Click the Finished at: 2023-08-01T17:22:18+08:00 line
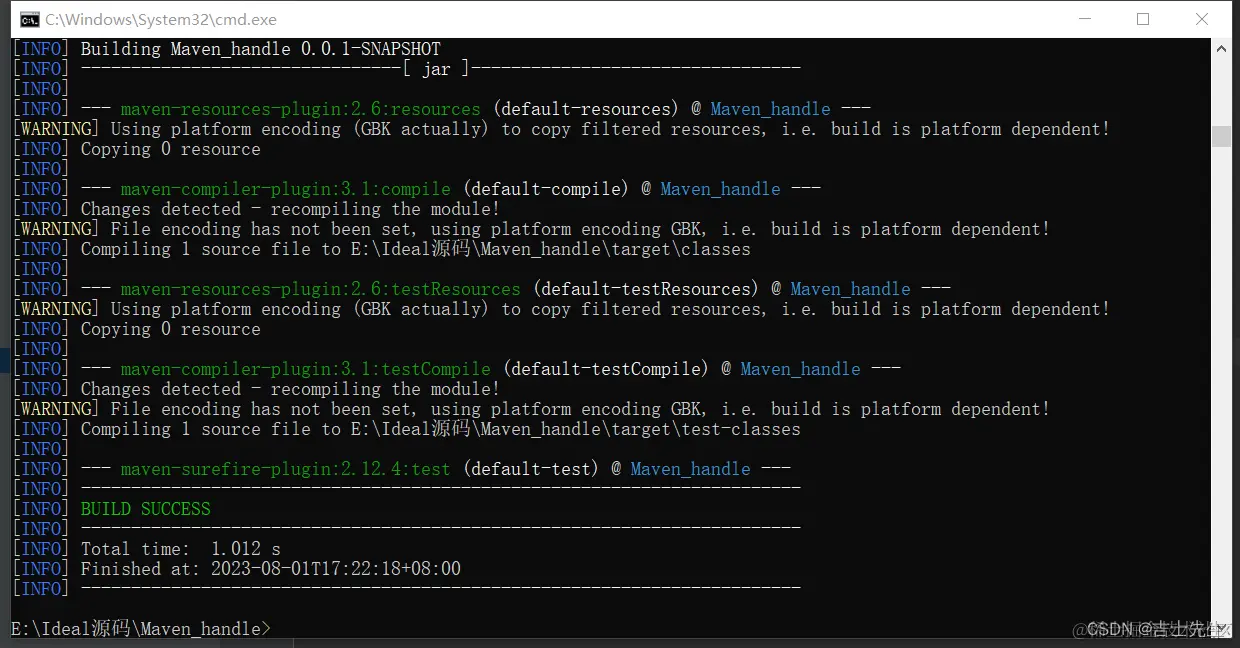 pos(270,569)
